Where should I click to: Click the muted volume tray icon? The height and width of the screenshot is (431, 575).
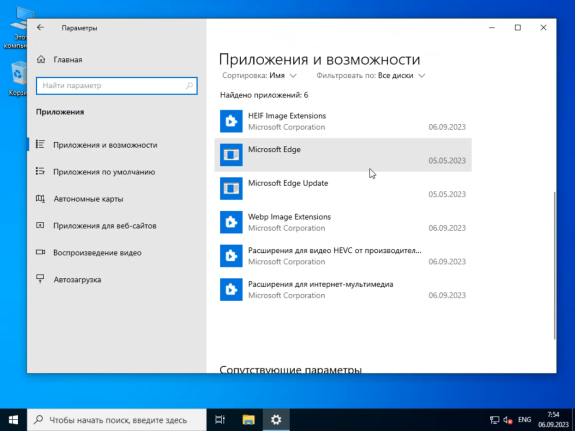tap(508, 420)
